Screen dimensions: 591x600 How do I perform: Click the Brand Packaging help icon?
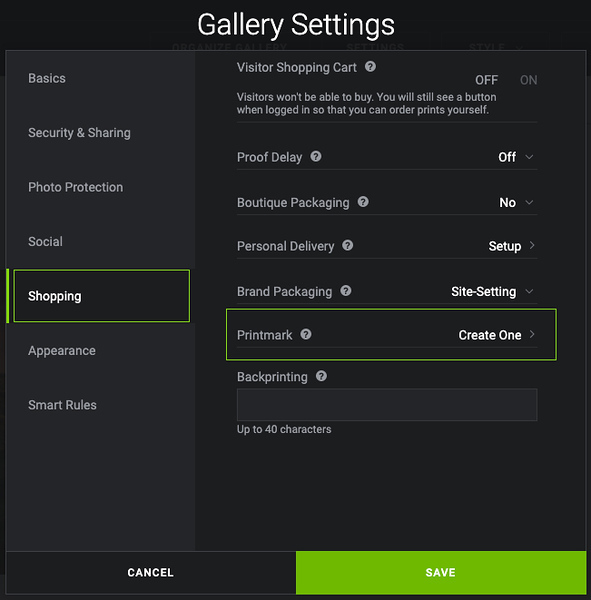pos(346,291)
